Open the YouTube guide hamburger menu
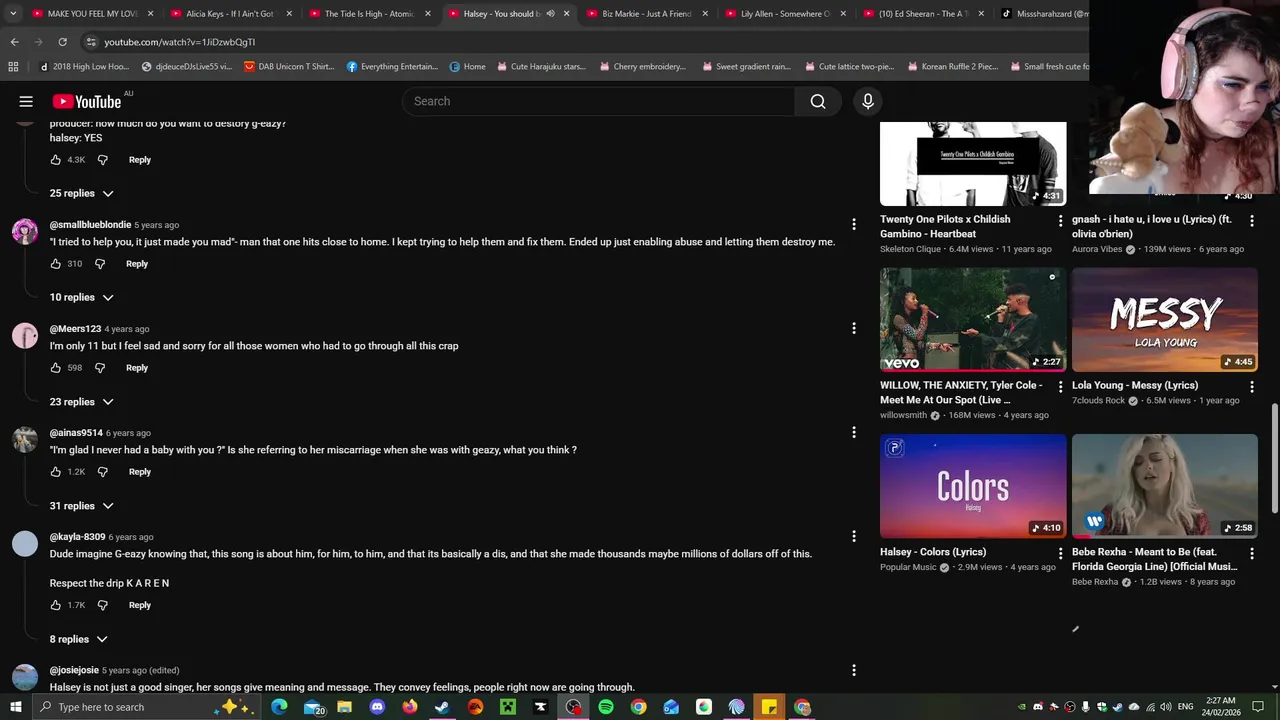 click(x=26, y=101)
